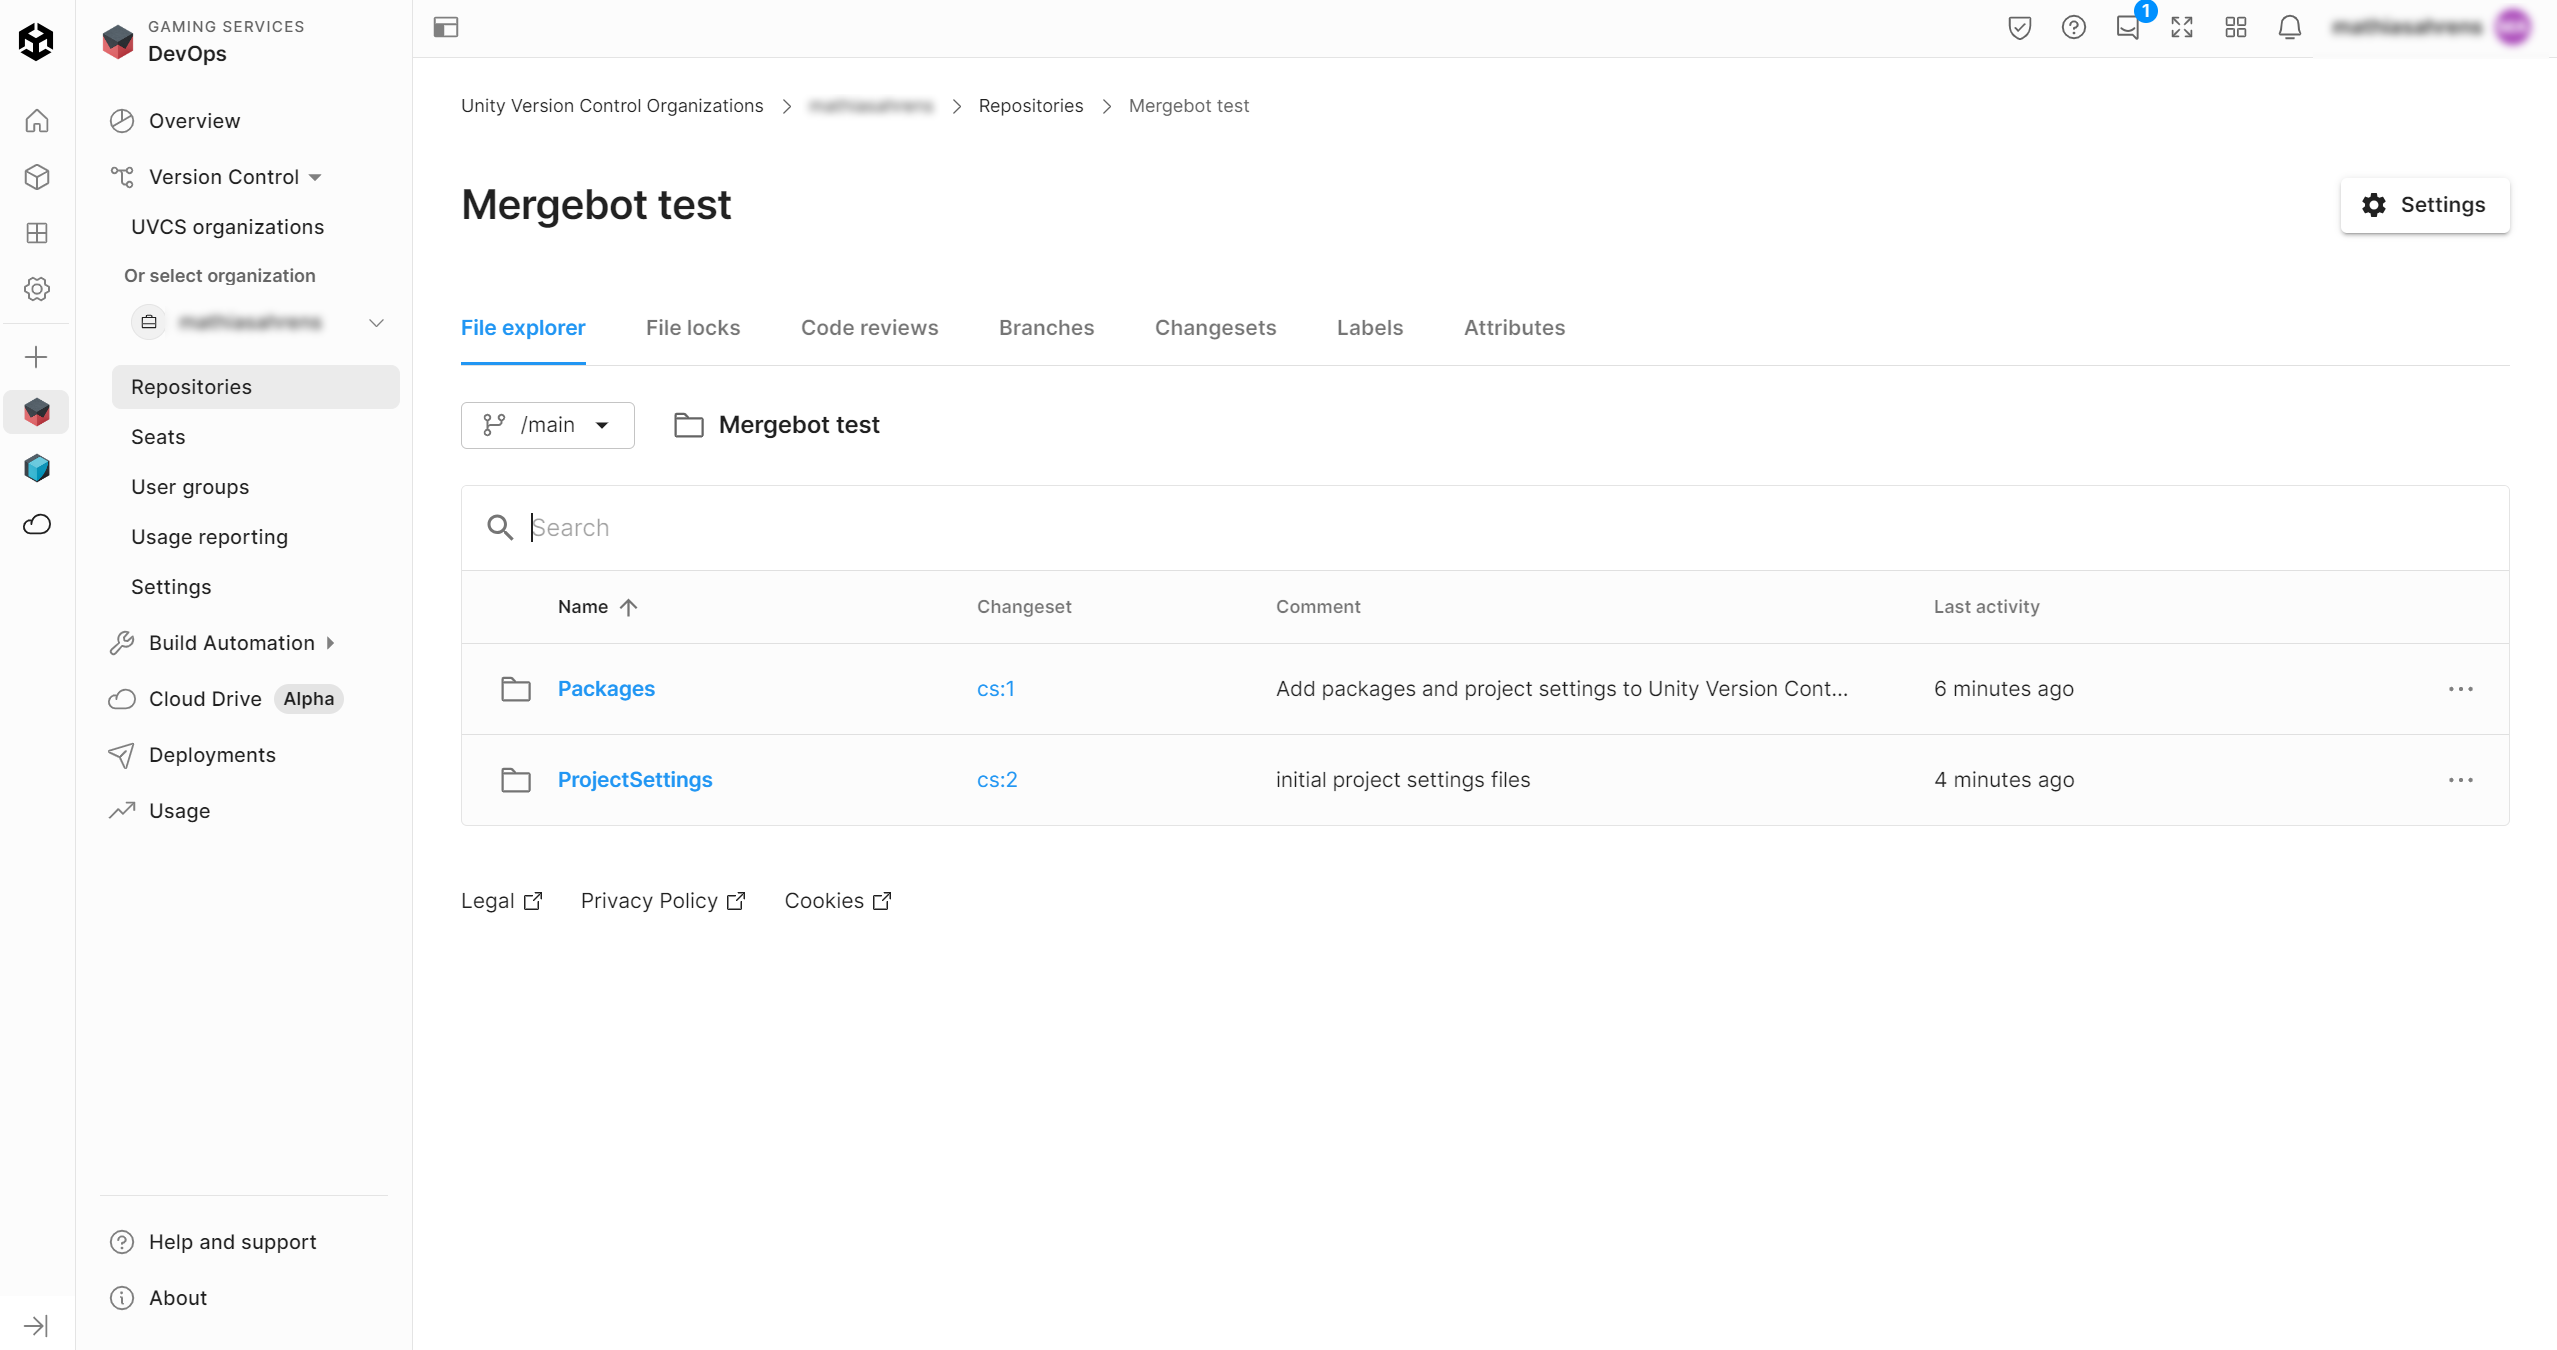The height and width of the screenshot is (1350, 2557).
Task: Toggle the sidebar panel layout icon
Action: click(x=446, y=27)
